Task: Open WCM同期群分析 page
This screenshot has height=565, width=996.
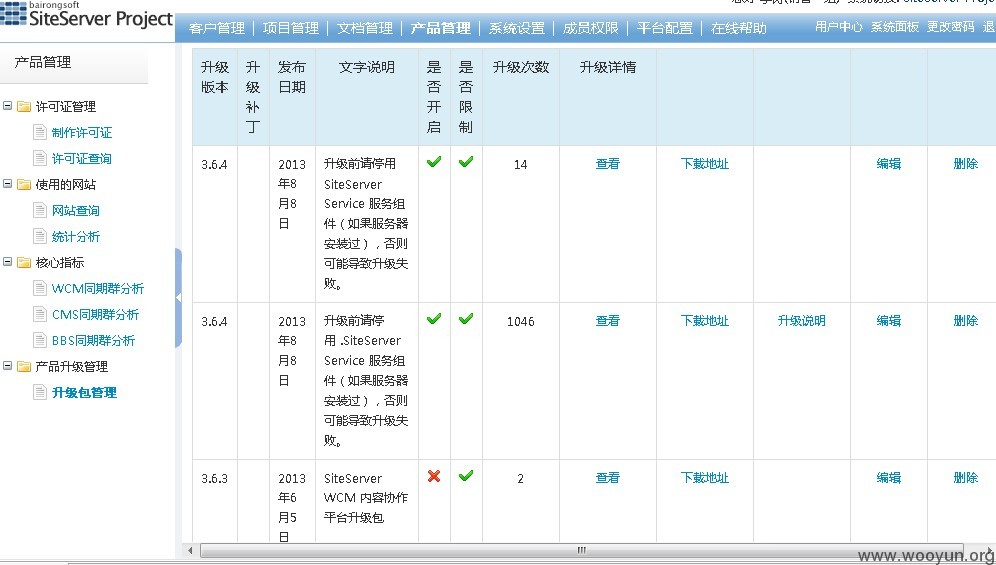Action: (98, 289)
